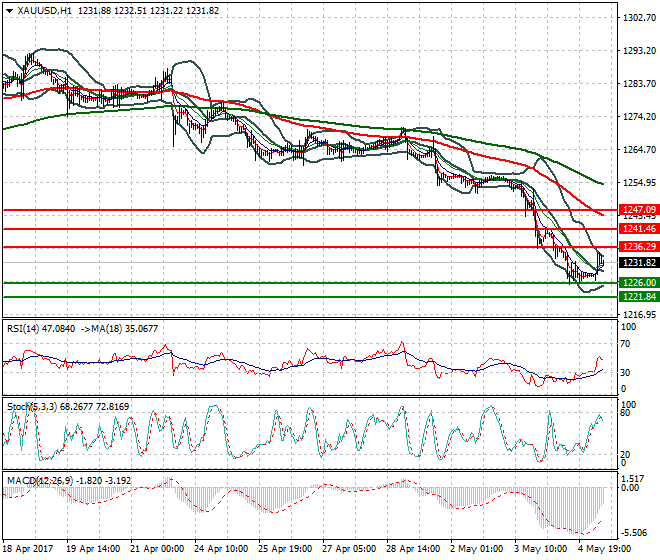660x560 pixels.
Task: Select the 1264.70 price scale value
Action: pos(639,150)
